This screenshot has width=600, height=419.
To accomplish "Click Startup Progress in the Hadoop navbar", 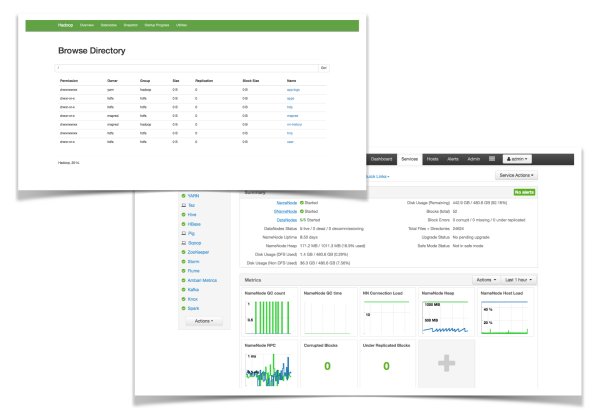I will pyautogui.click(x=157, y=25).
